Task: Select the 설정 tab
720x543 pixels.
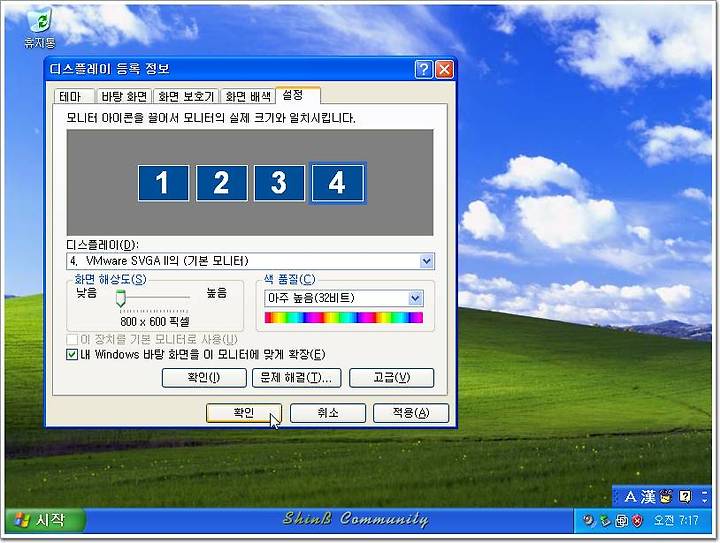Action: tap(298, 95)
